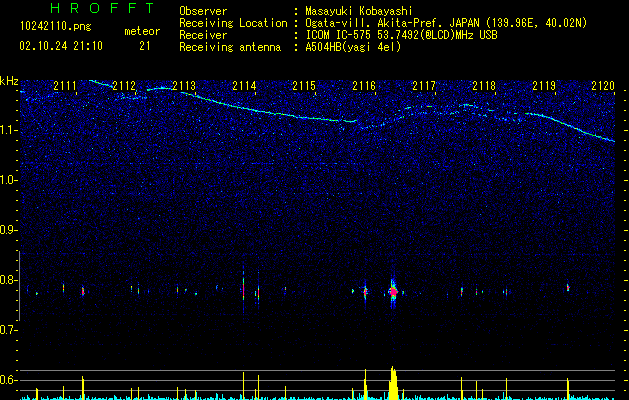Click the grey frequency range bar on the axis
Viewport: 629px width, 400px height.
tap(19, 286)
